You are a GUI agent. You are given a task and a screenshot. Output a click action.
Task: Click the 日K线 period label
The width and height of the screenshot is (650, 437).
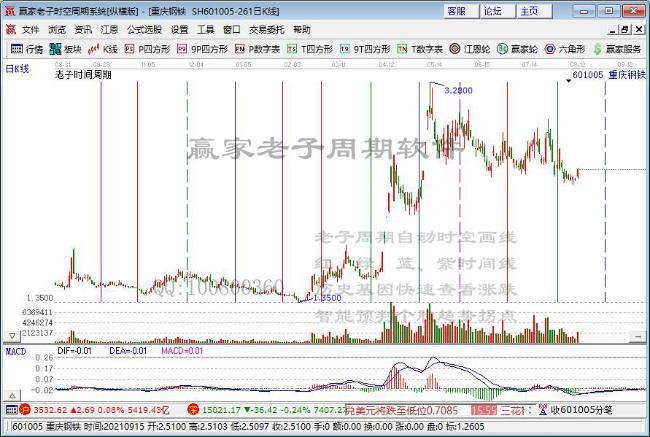coord(17,69)
